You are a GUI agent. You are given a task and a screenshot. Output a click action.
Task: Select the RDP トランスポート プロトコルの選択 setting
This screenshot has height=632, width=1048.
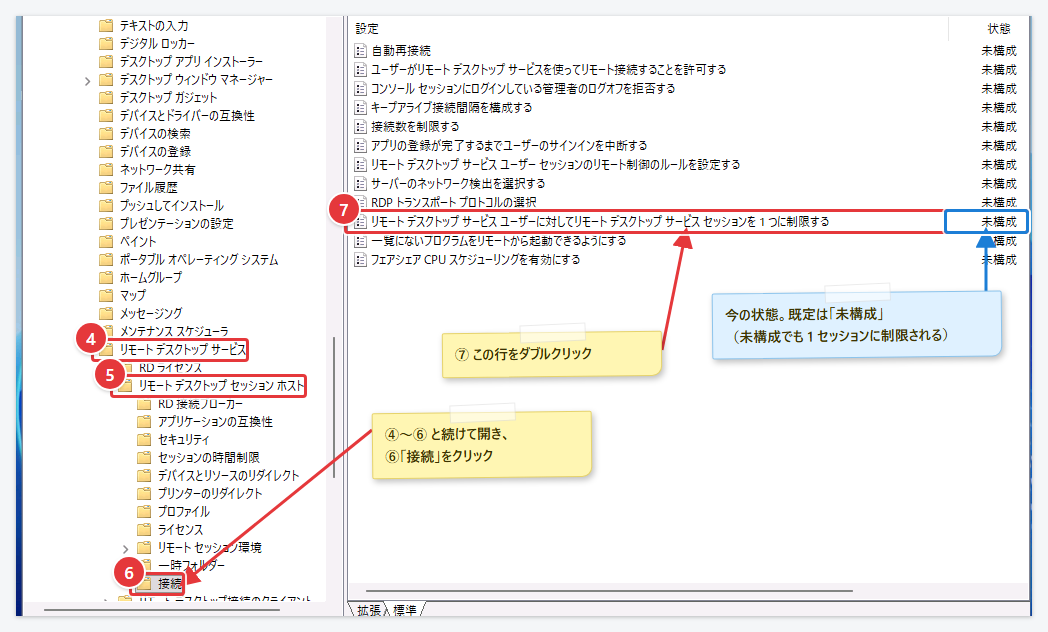pos(453,202)
